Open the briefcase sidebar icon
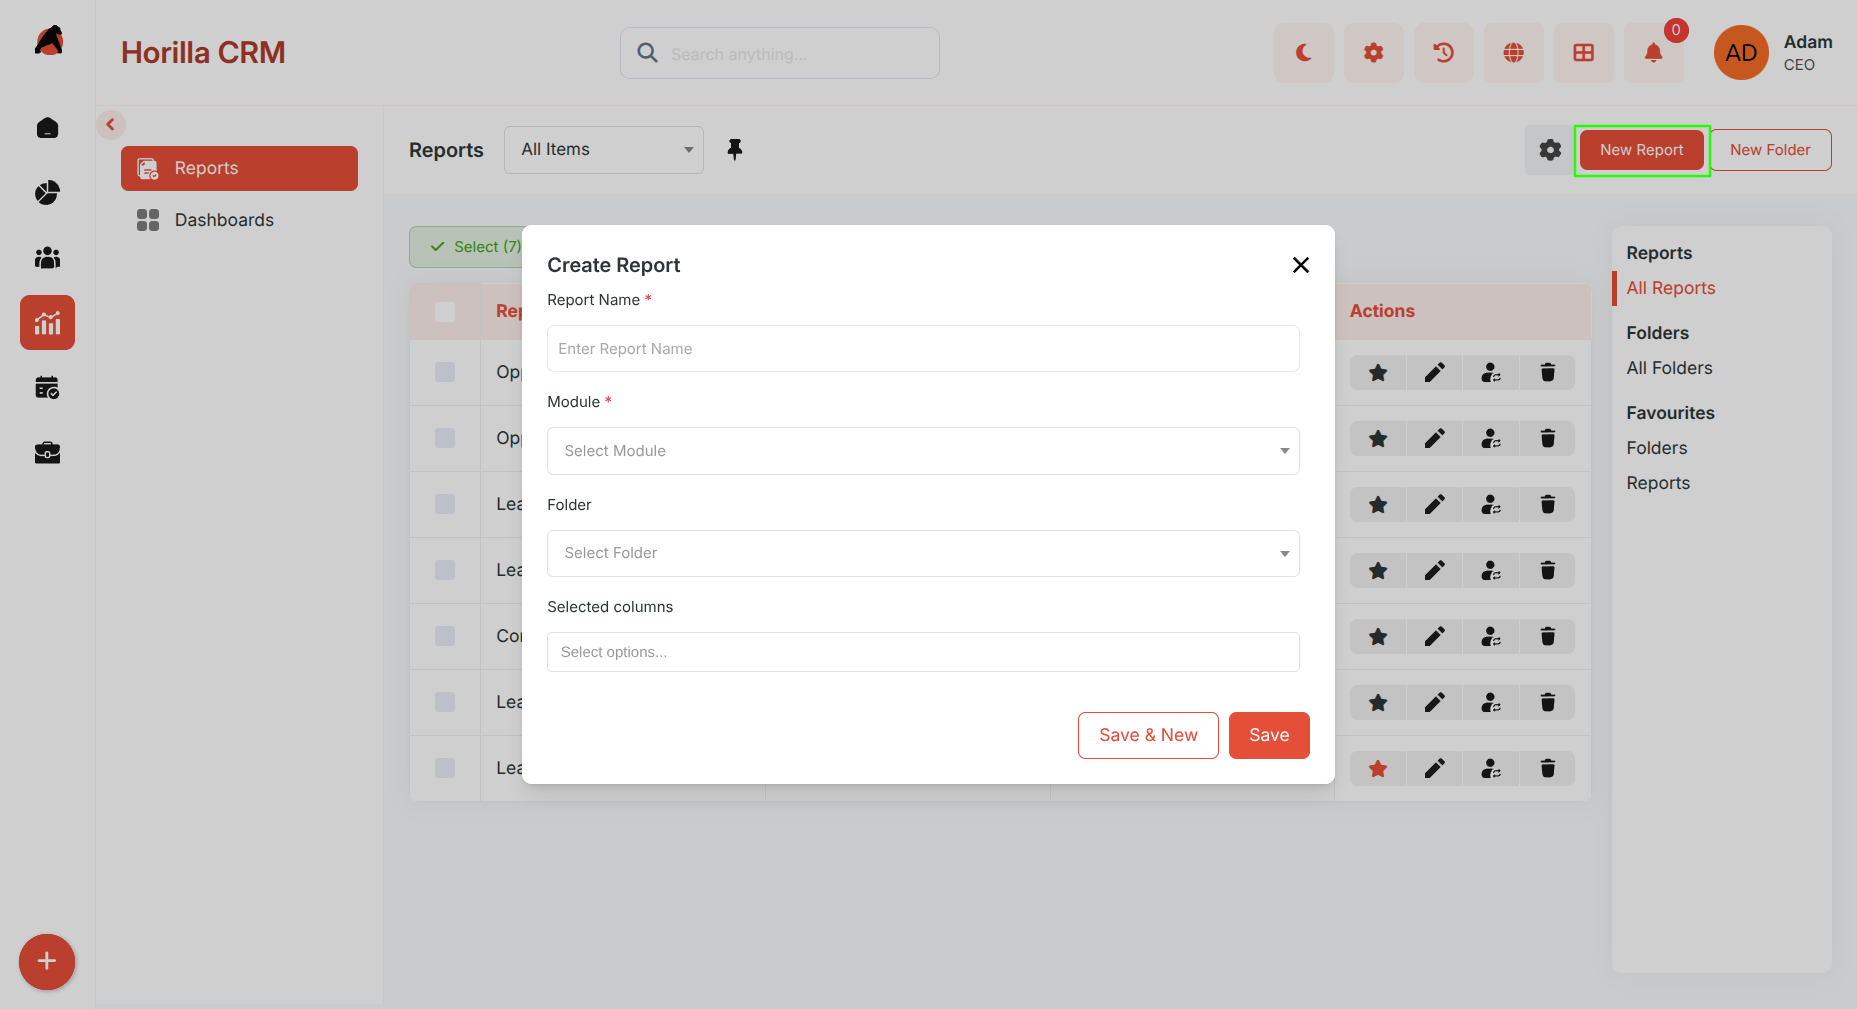1857x1009 pixels. point(47,453)
